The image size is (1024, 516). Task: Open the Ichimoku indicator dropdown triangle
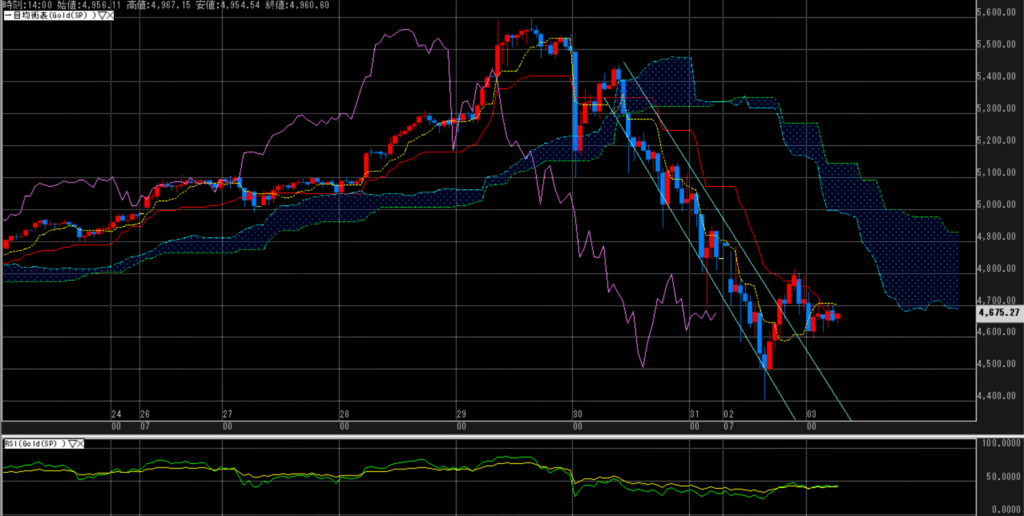[101, 17]
